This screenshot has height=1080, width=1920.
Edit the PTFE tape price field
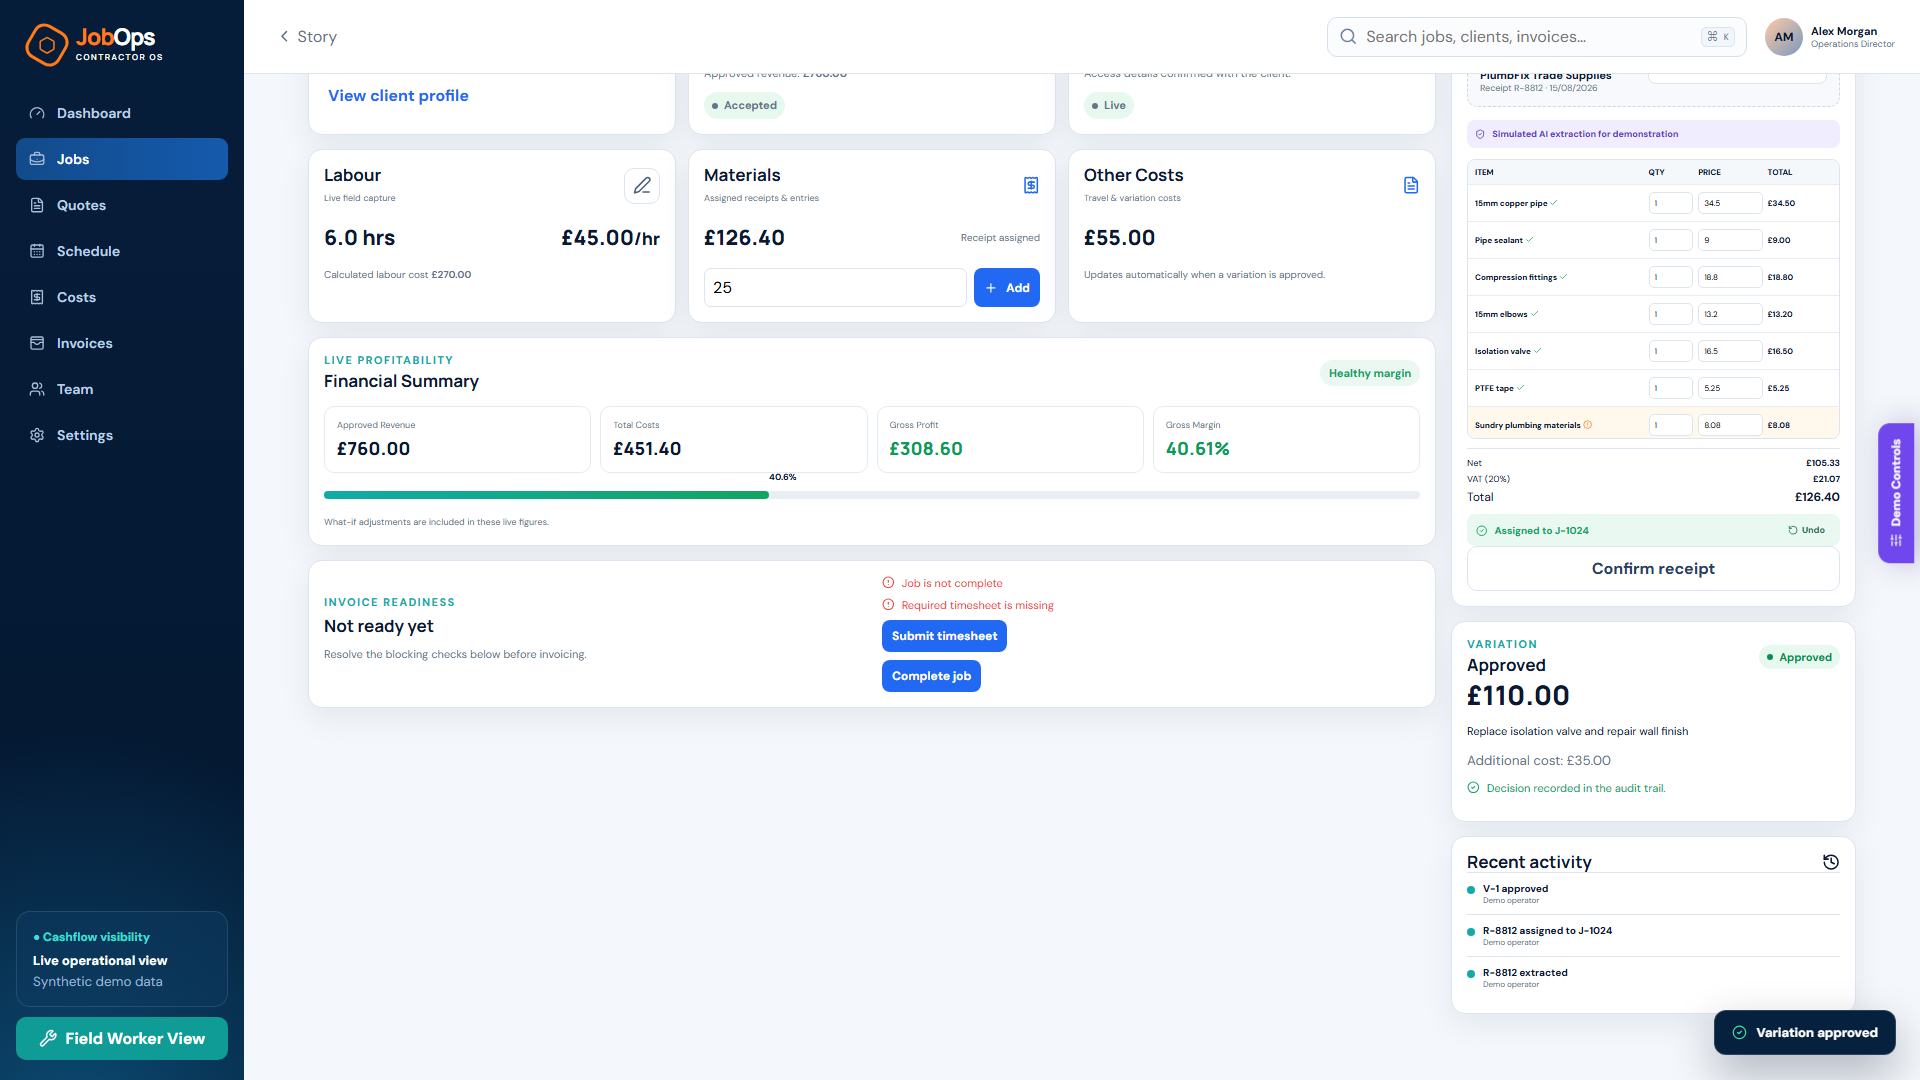[1730, 388]
